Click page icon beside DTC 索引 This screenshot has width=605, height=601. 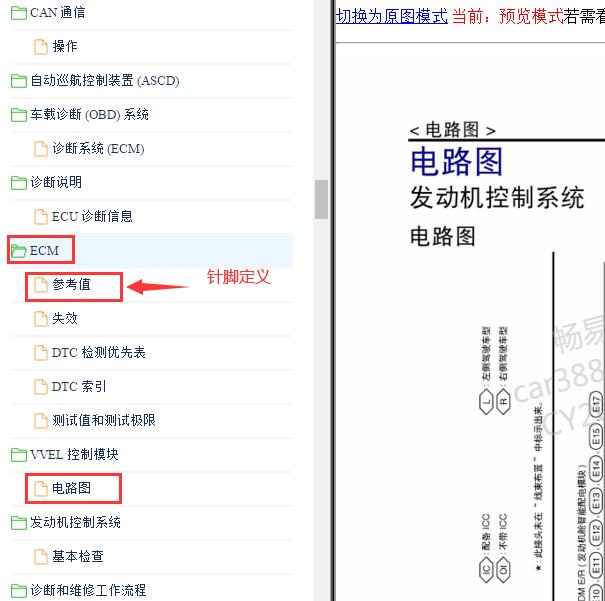(x=41, y=387)
